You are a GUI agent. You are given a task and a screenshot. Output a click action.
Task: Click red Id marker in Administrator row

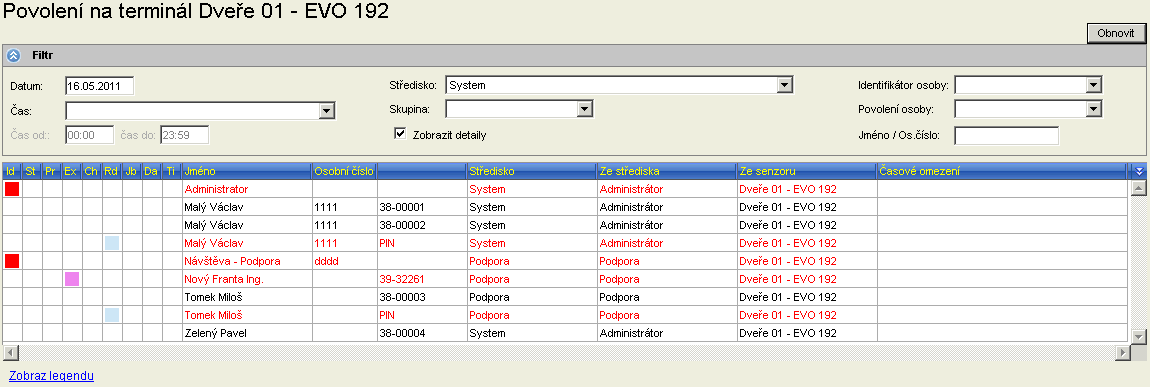[12, 189]
